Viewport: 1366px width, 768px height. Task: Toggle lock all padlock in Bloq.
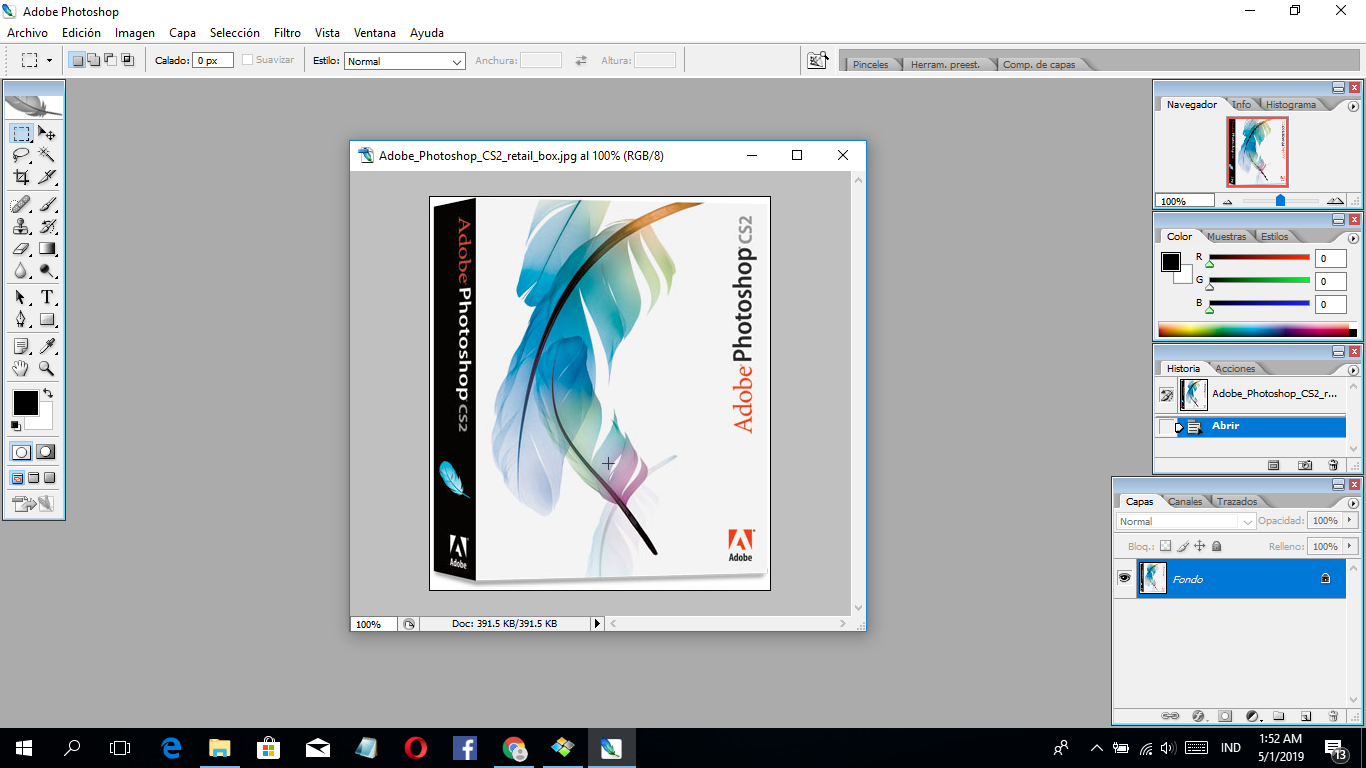[1216, 546]
